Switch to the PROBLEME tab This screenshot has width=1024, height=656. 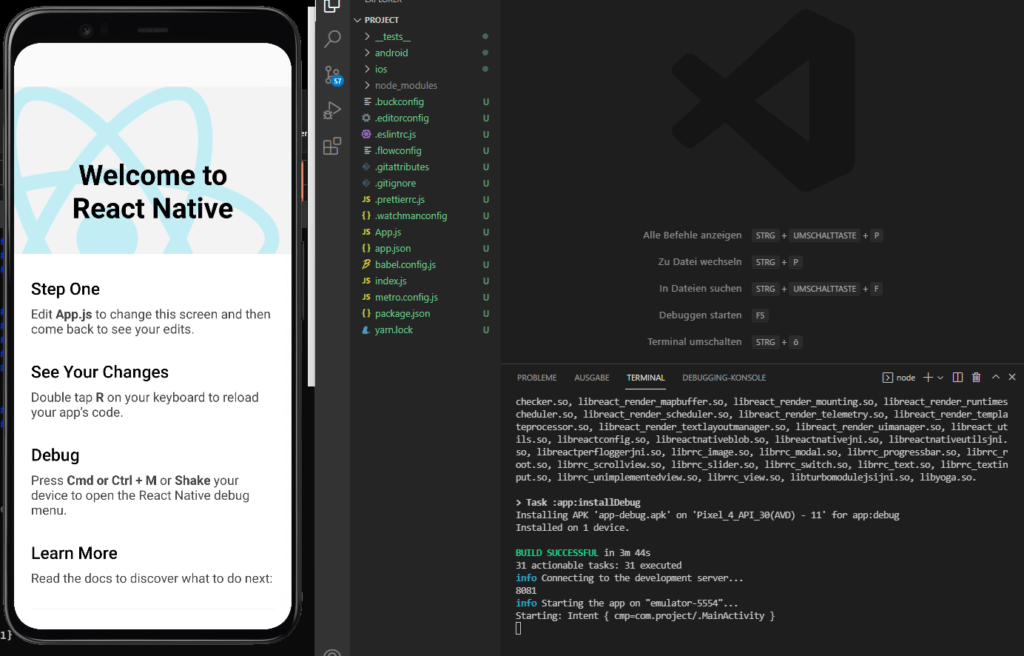[537, 377]
